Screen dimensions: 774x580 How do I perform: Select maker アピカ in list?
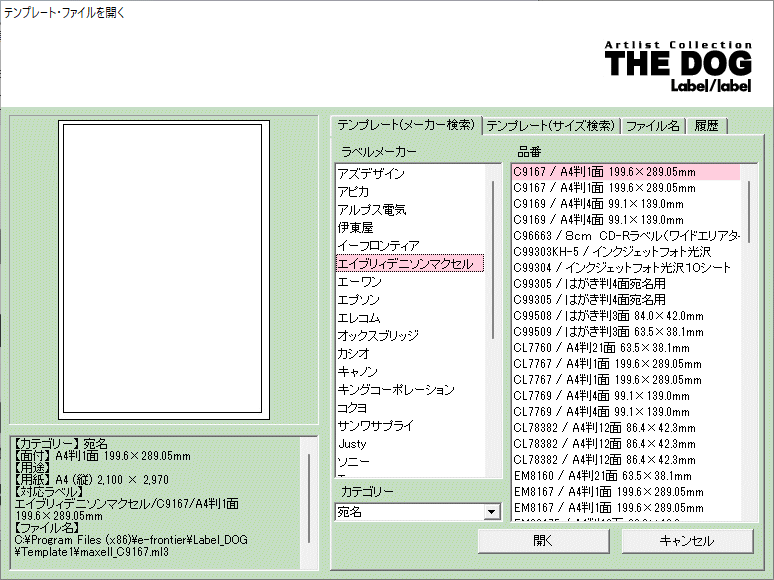point(410,192)
